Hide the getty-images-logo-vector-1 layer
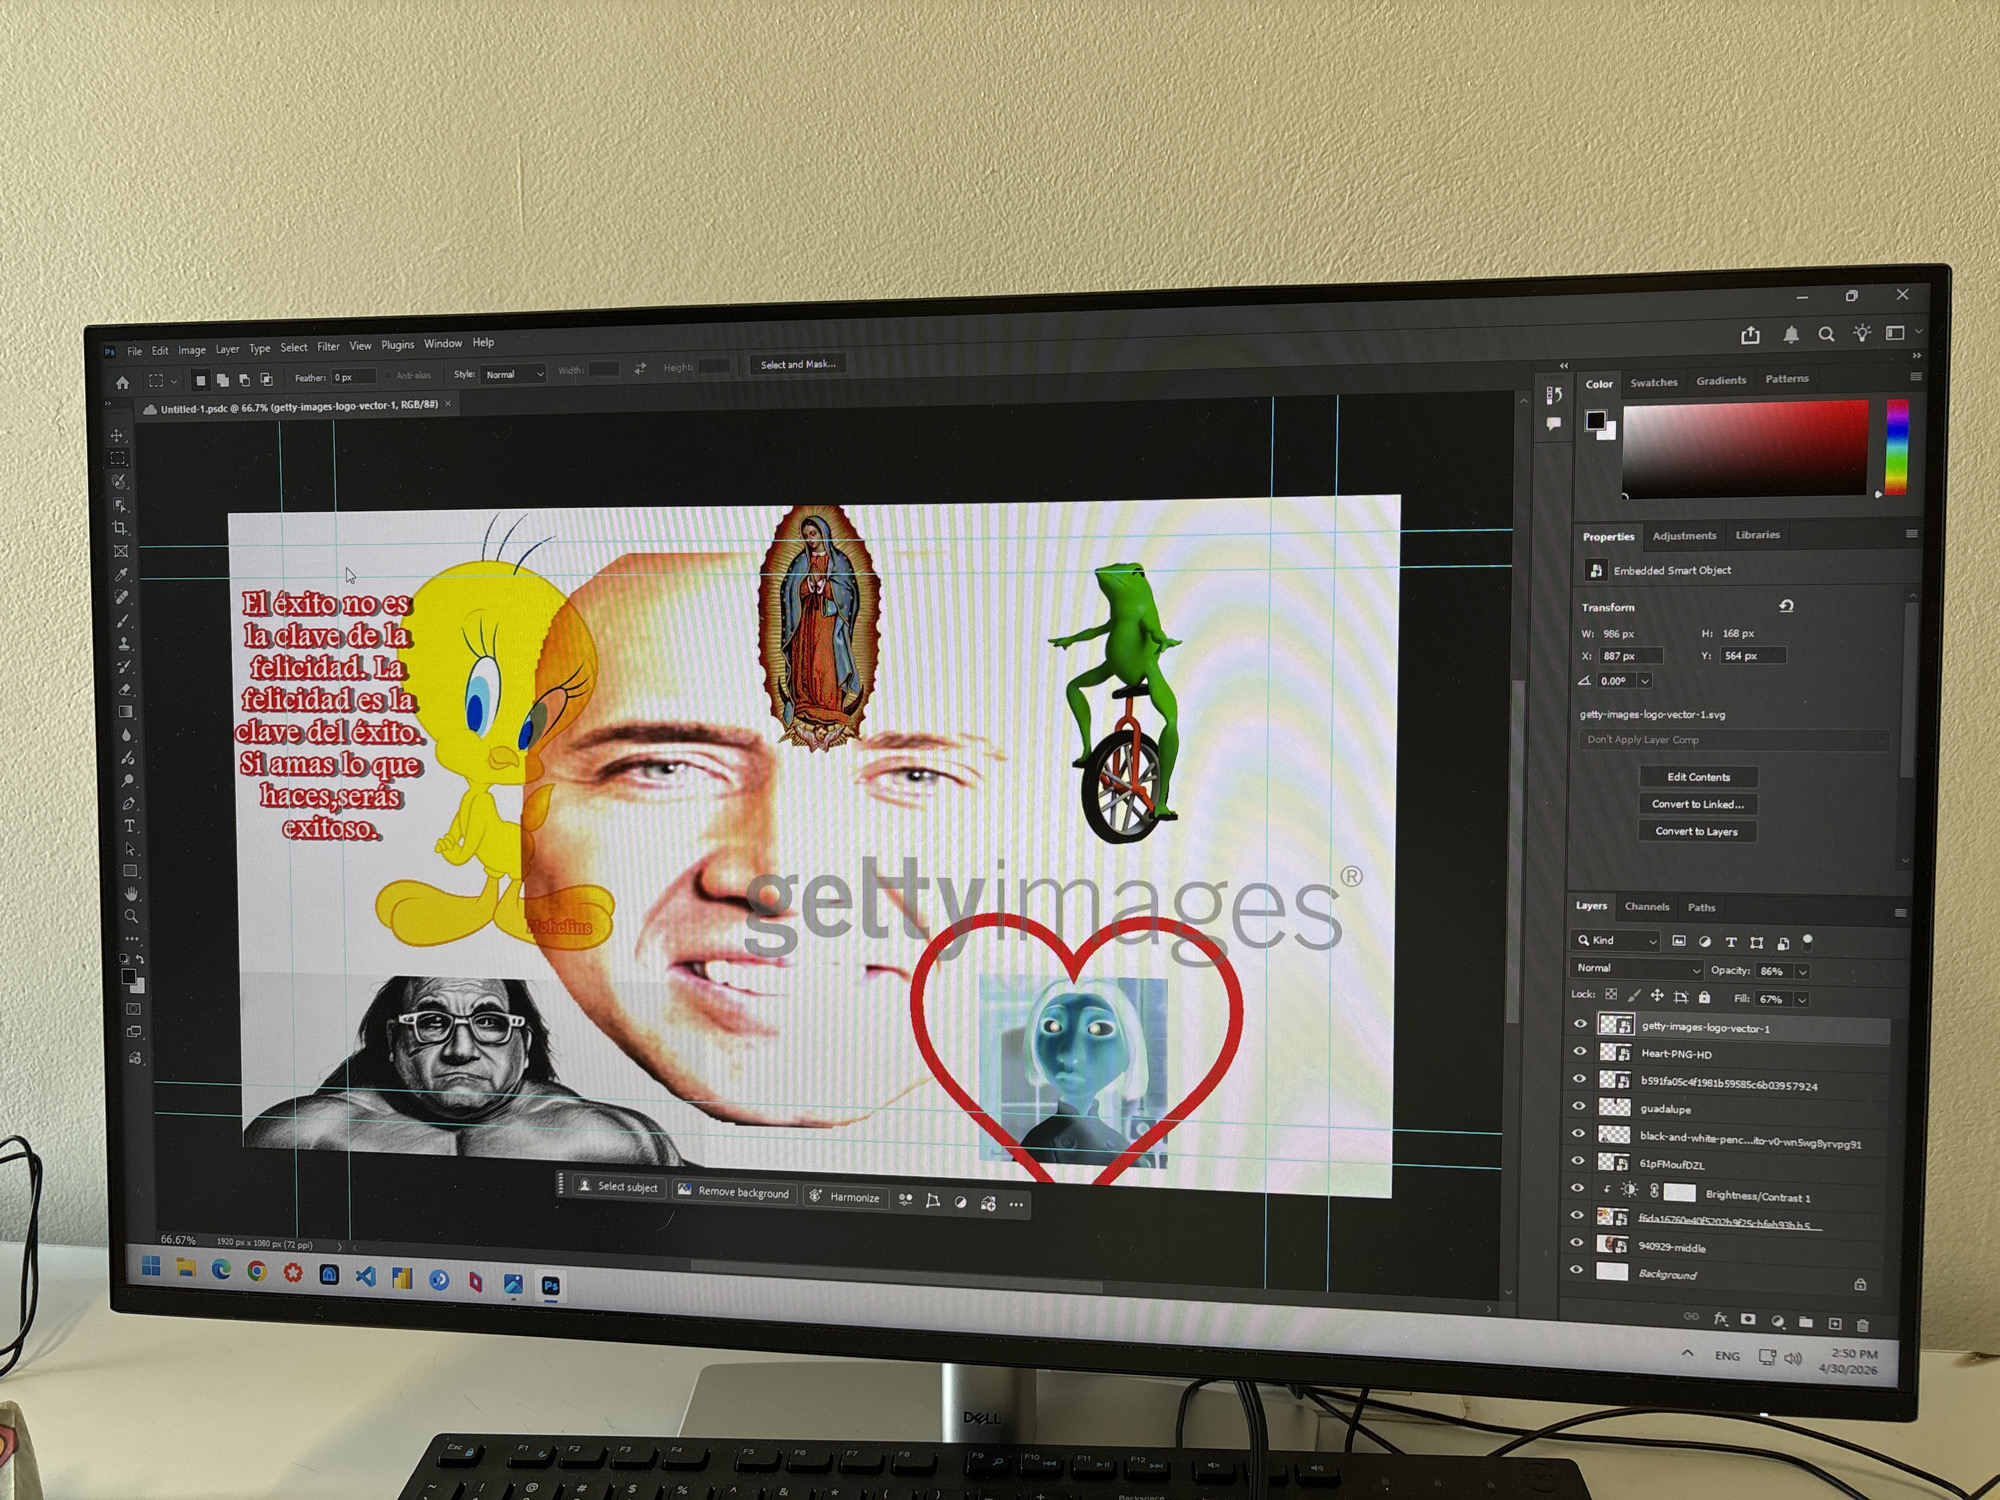The height and width of the screenshot is (1500, 2000). click(x=1580, y=1024)
